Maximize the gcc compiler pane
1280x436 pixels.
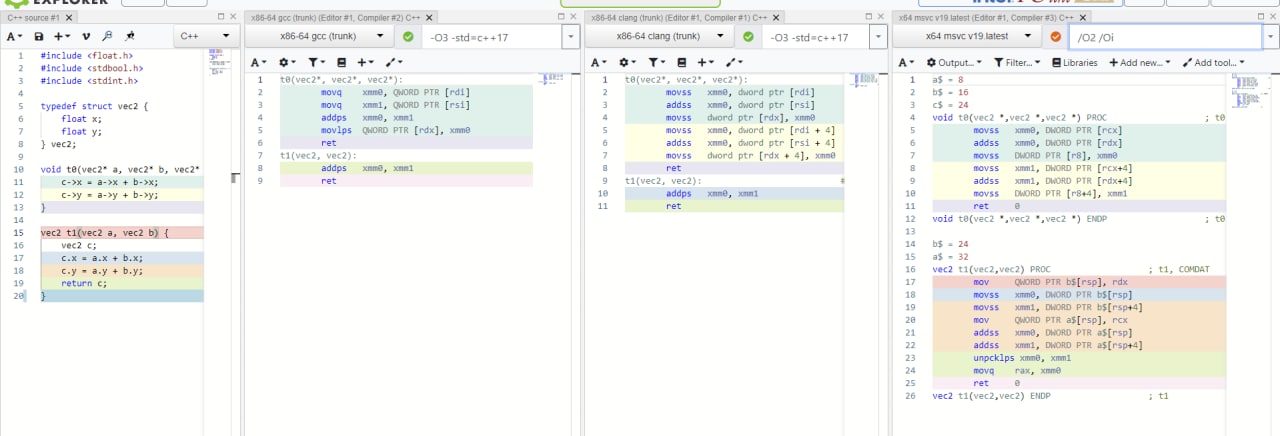tap(559, 18)
